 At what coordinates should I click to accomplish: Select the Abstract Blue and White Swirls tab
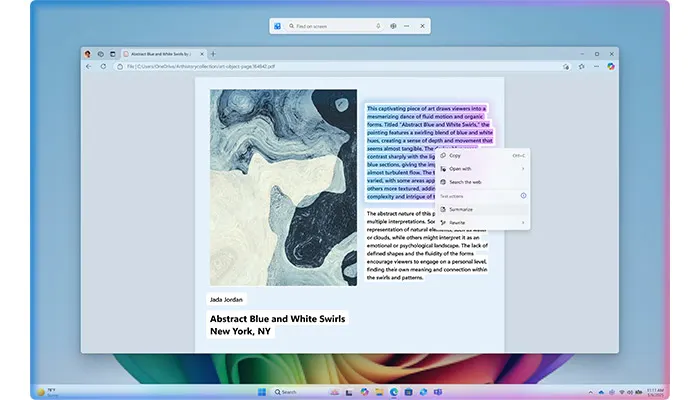click(163, 54)
